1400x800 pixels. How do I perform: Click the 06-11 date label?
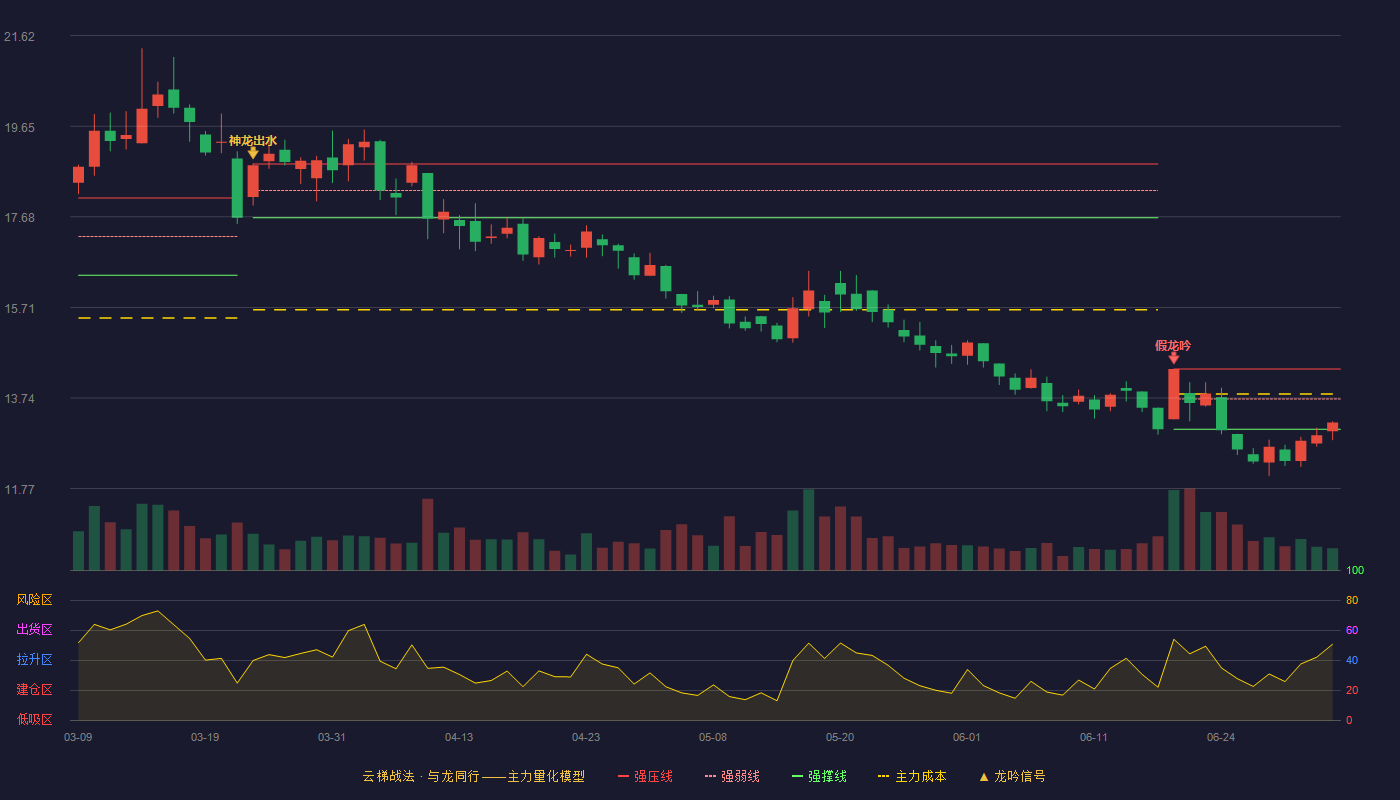[1094, 737]
